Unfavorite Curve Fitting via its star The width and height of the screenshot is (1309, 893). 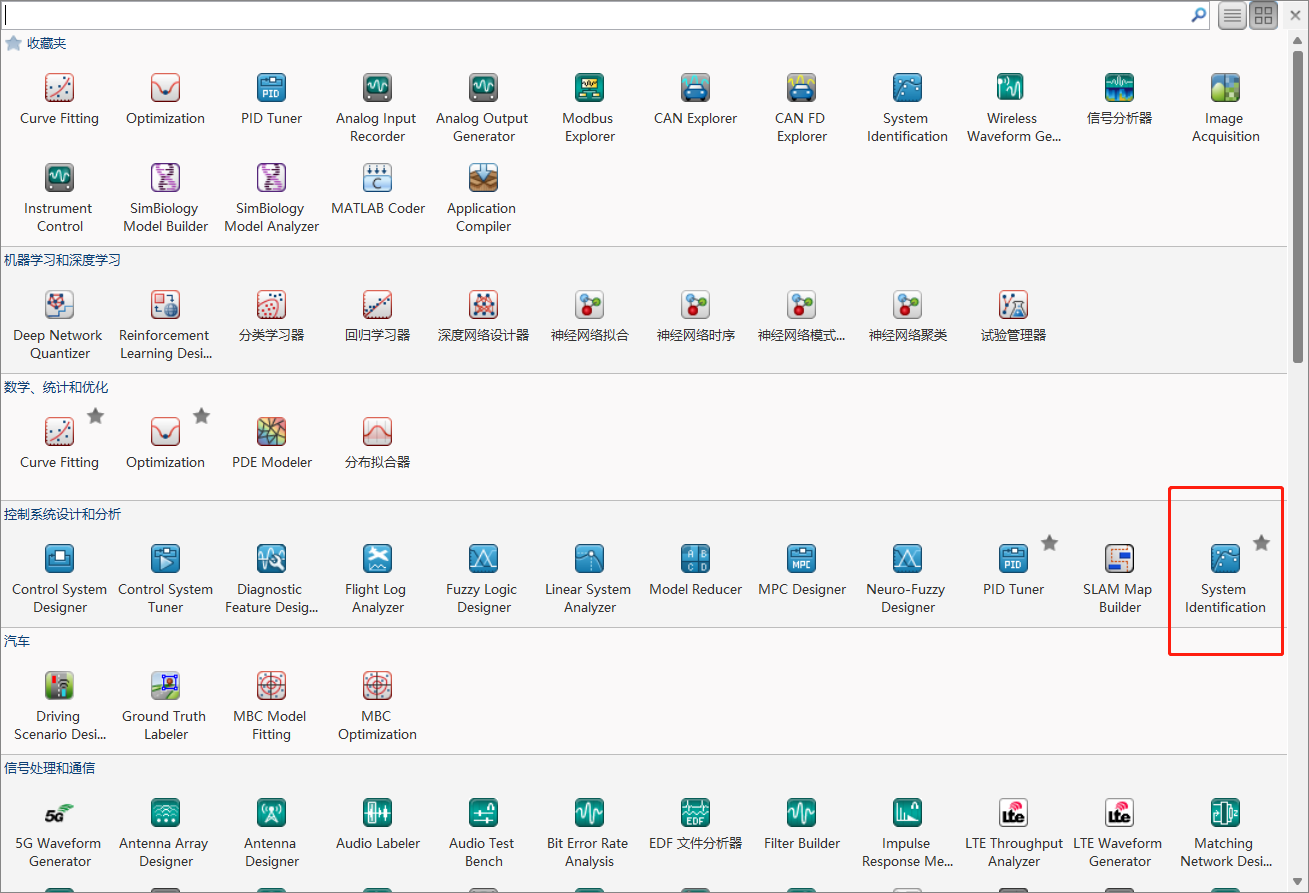[96, 416]
